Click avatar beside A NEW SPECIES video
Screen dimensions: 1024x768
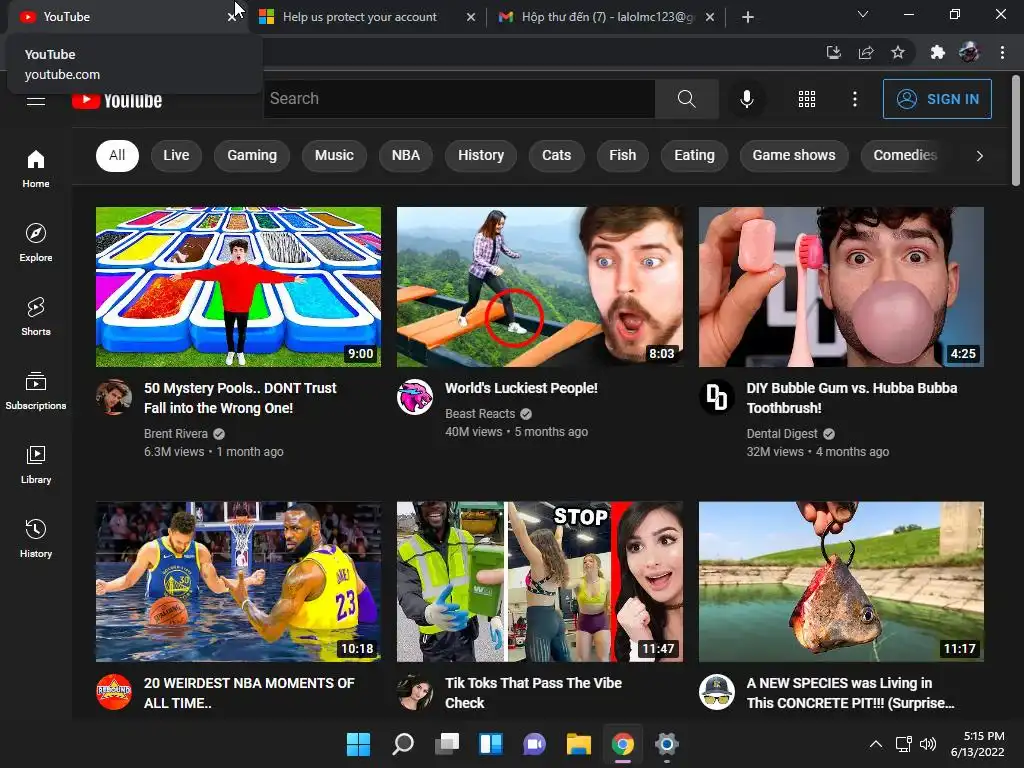(716, 692)
